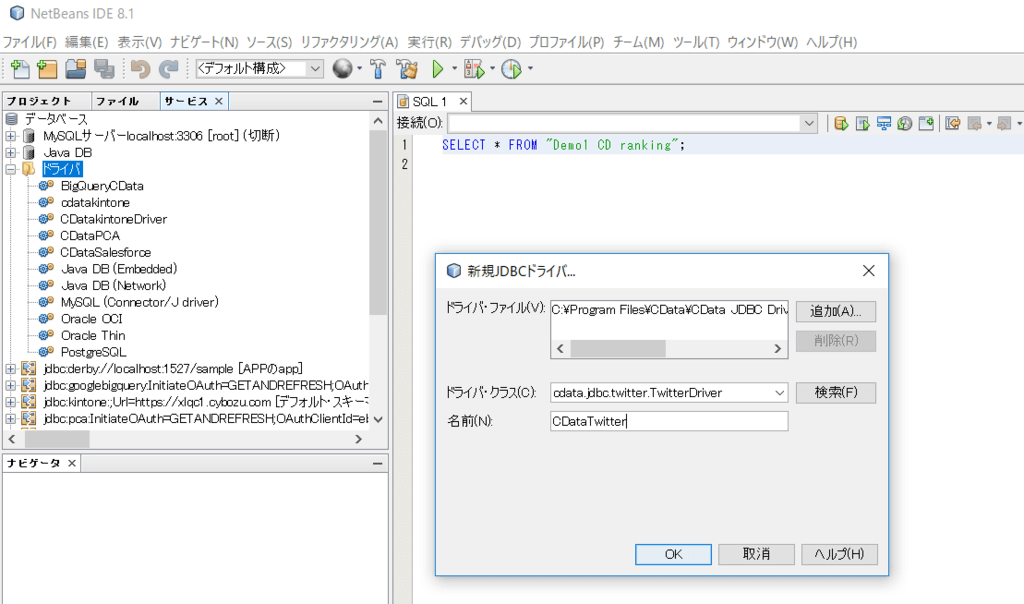The image size is (1024, 604).
Task: Close the サービス tab
Action: coord(219,101)
